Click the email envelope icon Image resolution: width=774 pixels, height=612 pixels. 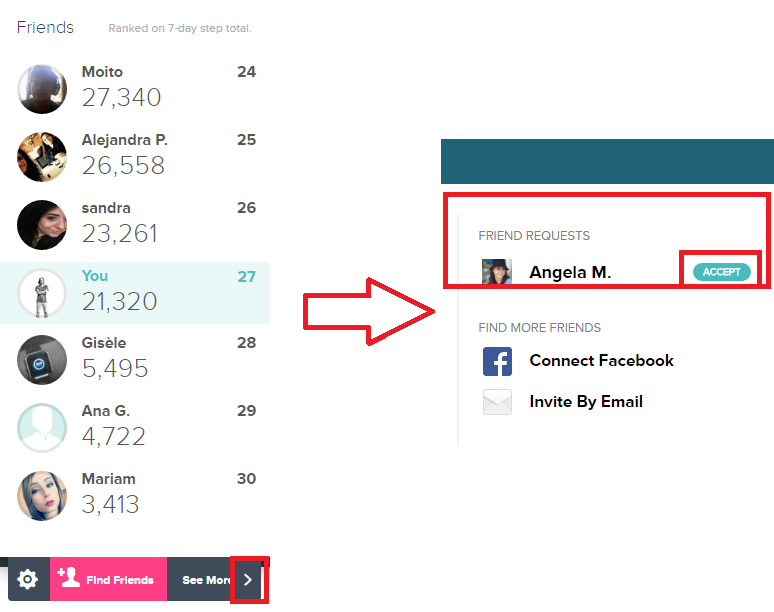coord(497,402)
